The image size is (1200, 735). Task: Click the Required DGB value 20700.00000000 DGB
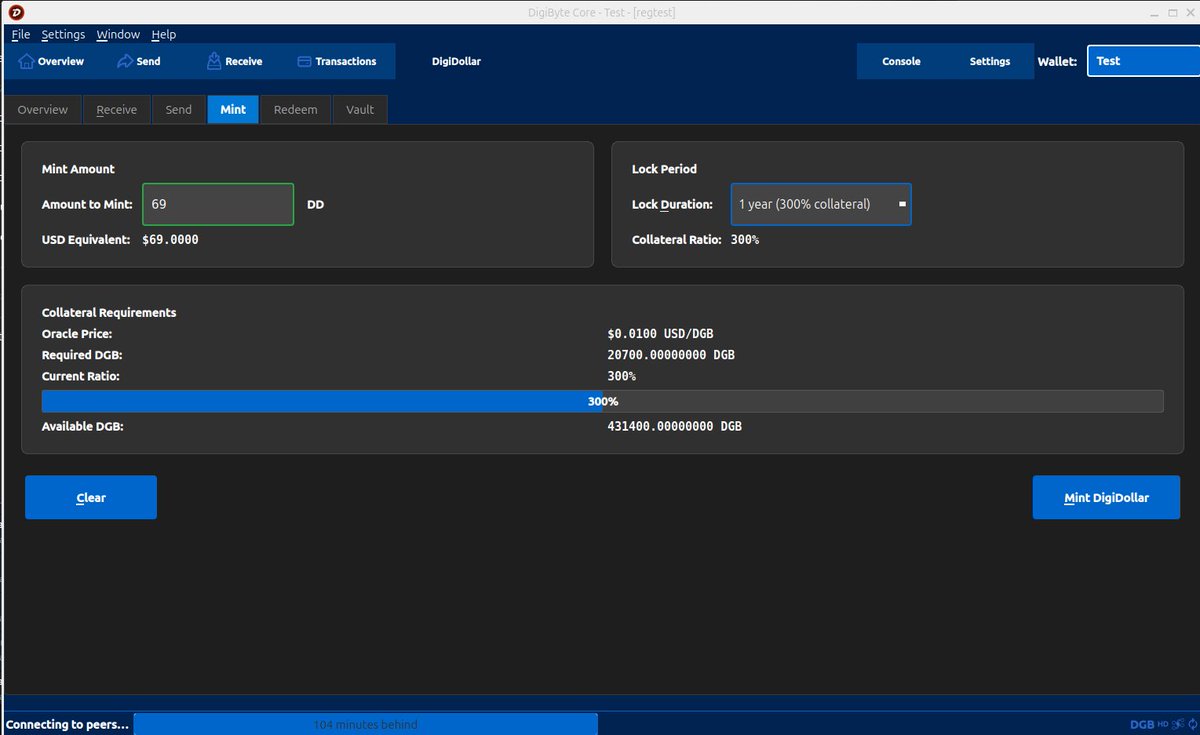coord(671,355)
